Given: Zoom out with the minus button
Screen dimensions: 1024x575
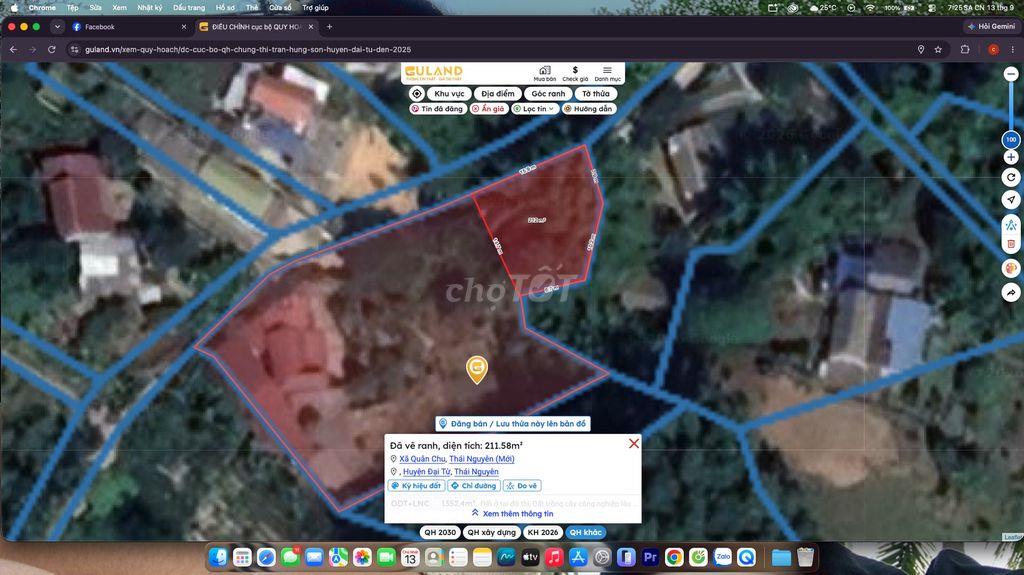Looking at the screenshot, I should [1011, 74].
